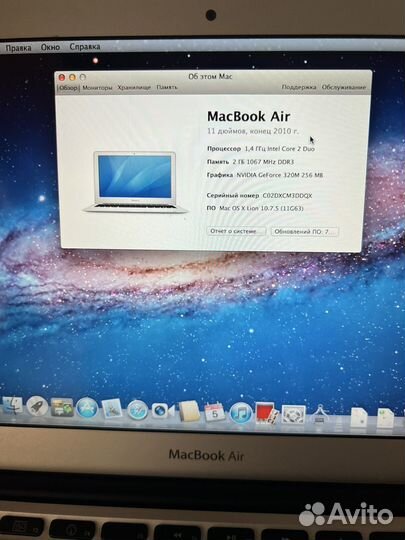Screen dimensions: 405x540
Task: Close the Об этом Mac window
Action: 62,77
